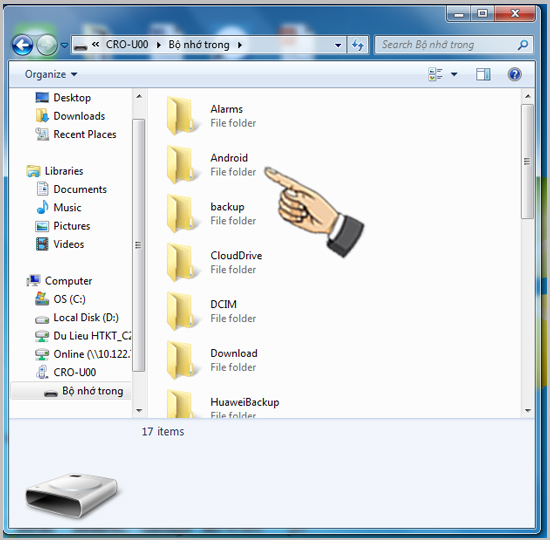Viewport: 550px width, 540px height.
Task: Click the Download folder name
Action: pos(234,353)
